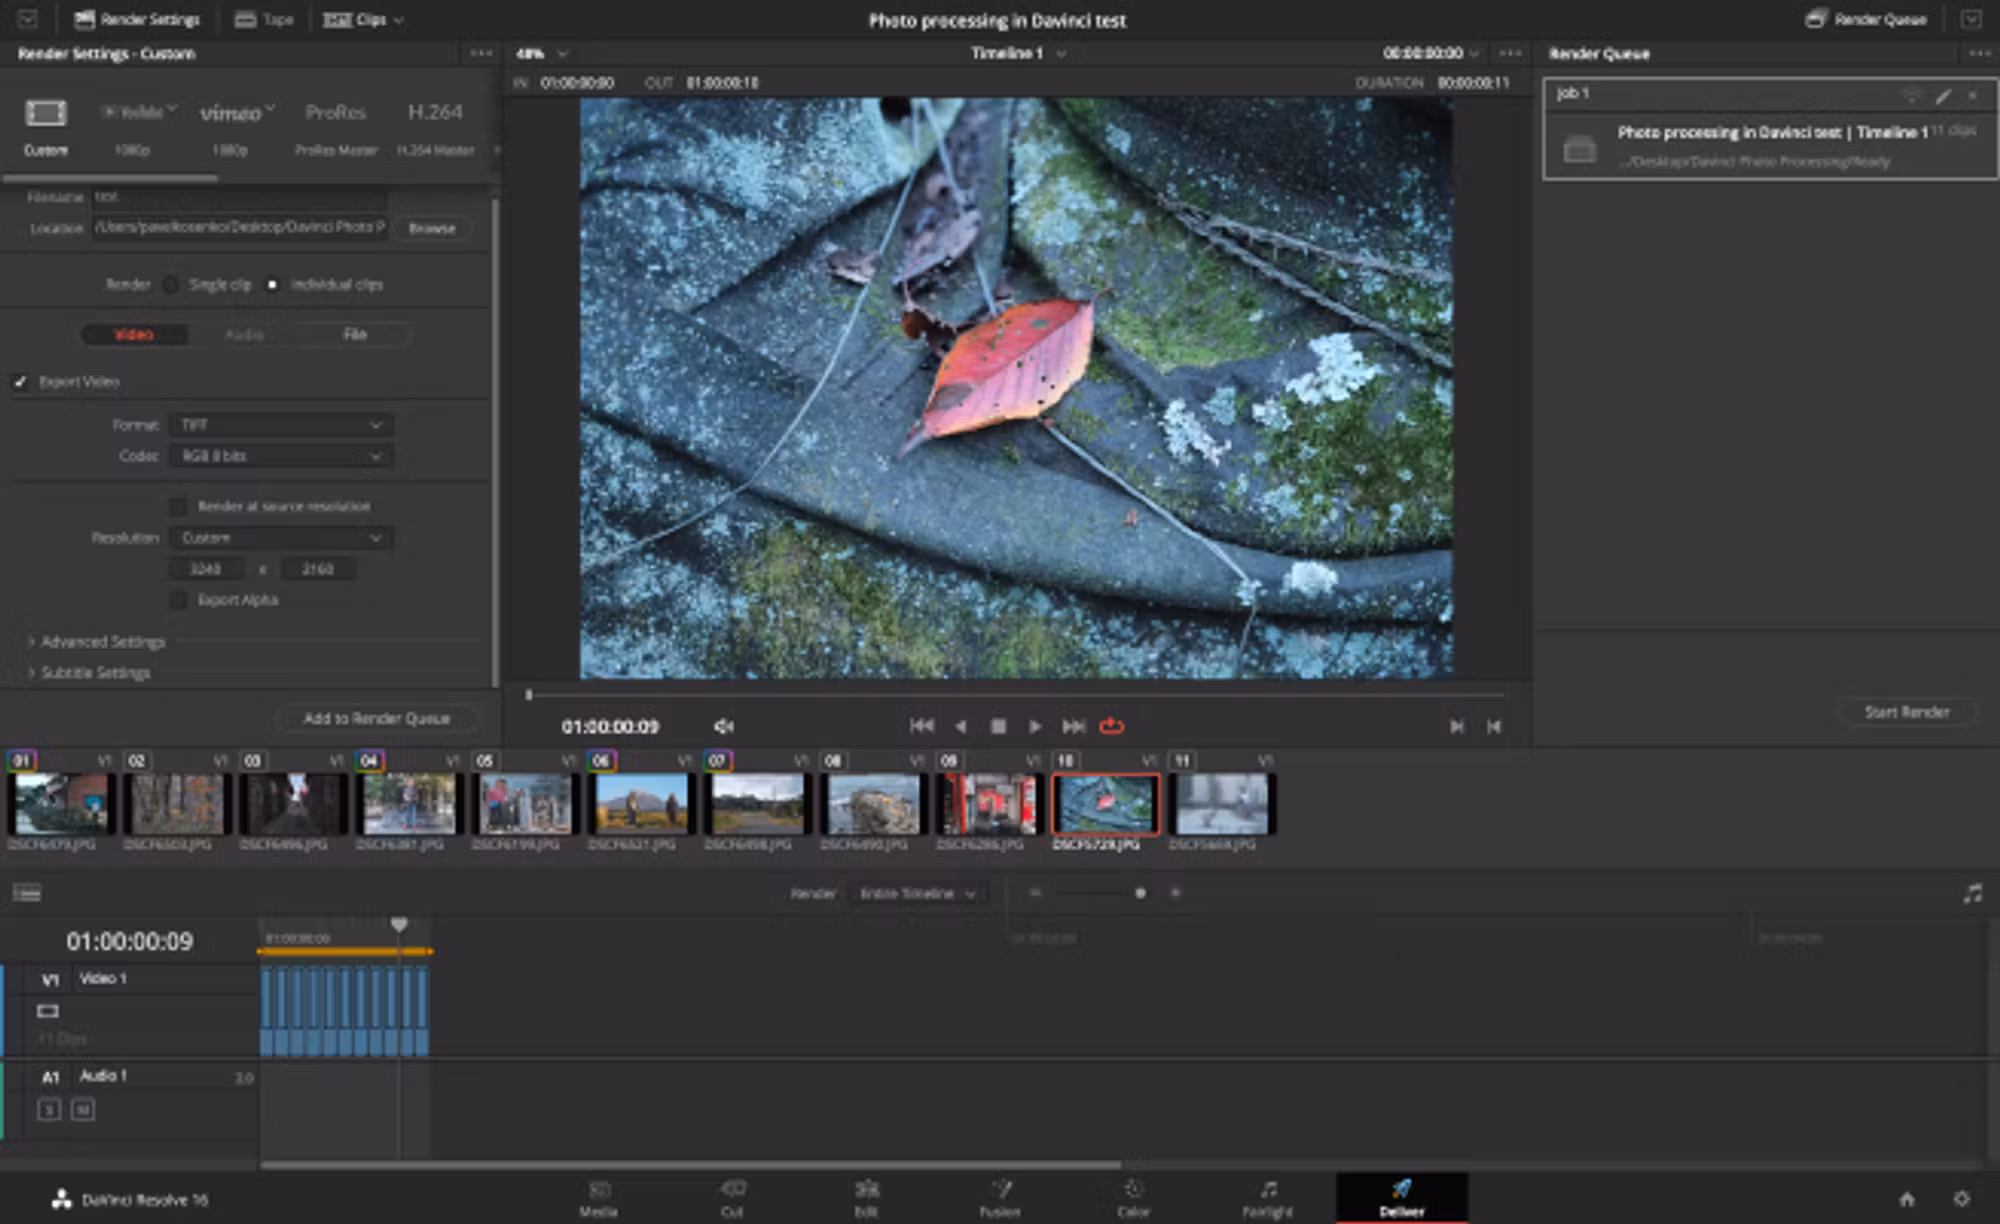Open the viewer zoom percentage dropdown
2000x1224 pixels.
[542, 53]
